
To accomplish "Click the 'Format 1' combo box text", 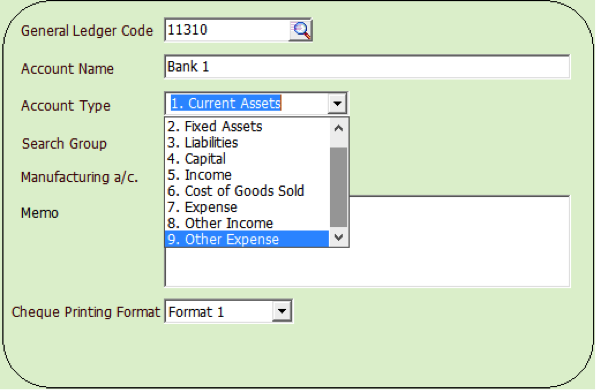I will [x=196, y=312].
